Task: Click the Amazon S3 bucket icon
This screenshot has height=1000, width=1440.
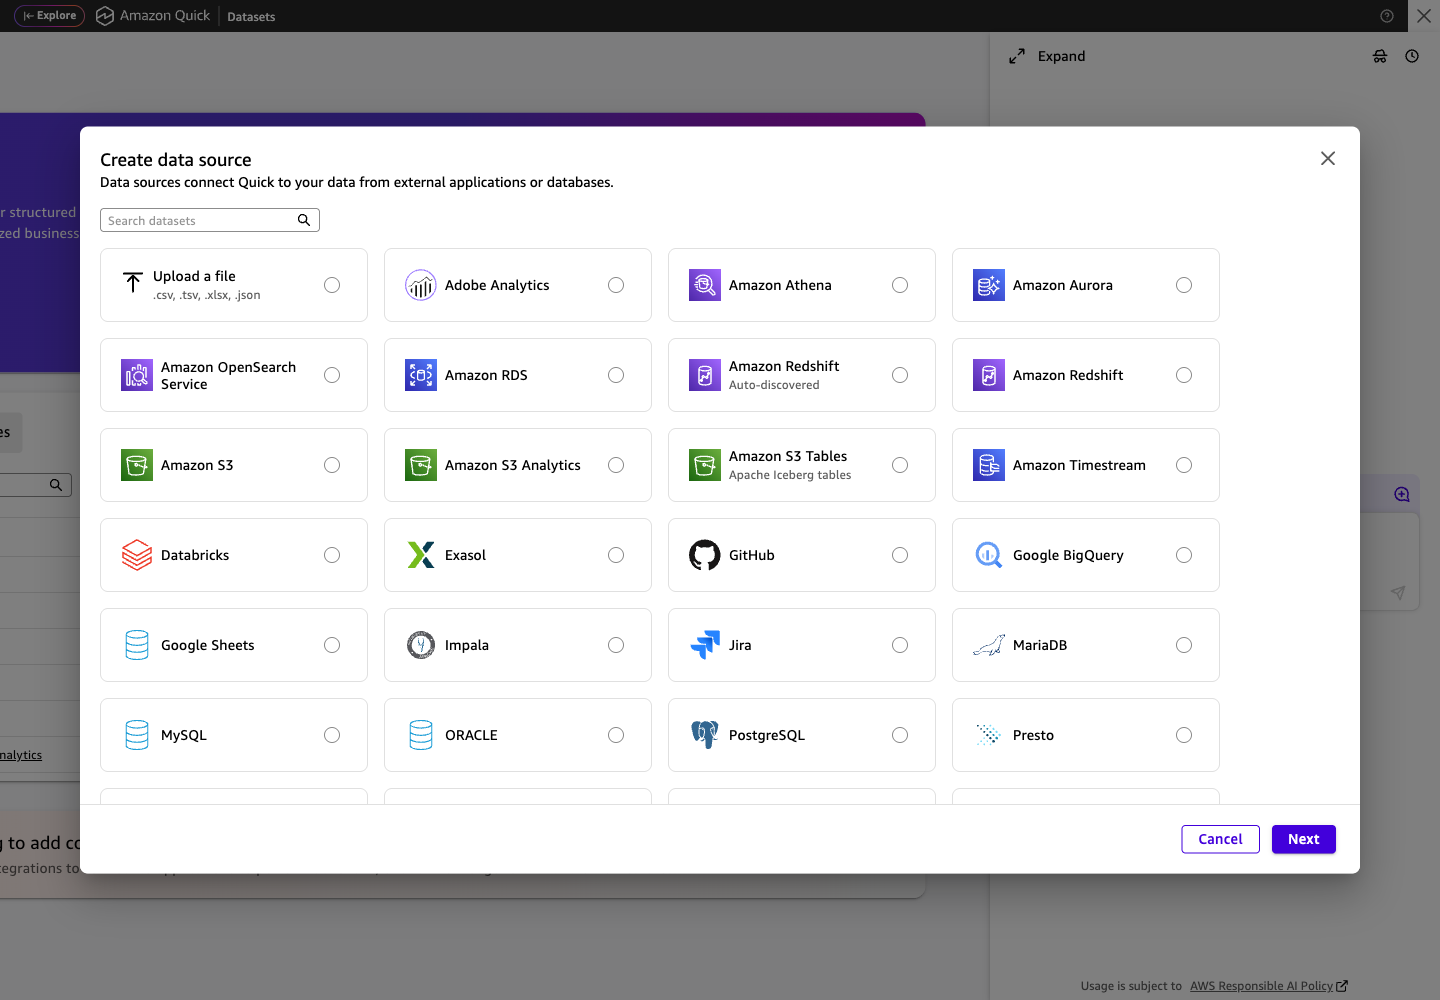Action: [x=137, y=465]
